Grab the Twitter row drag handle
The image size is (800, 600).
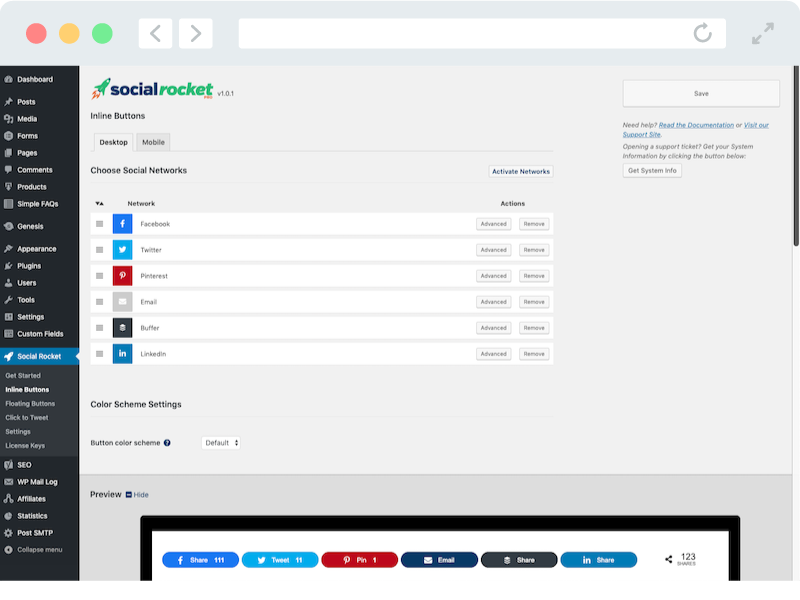pyautogui.click(x=99, y=250)
